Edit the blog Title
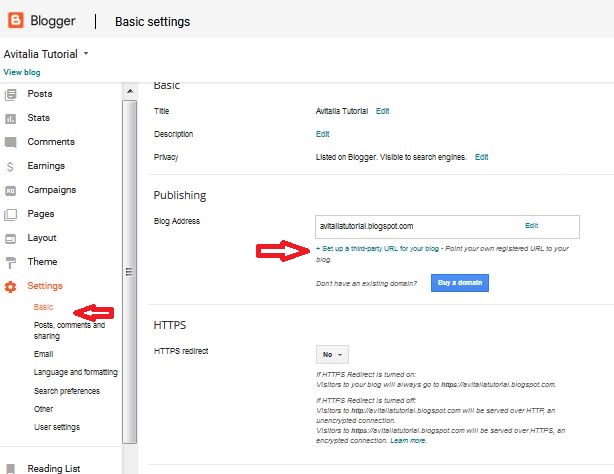 [383, 111]
